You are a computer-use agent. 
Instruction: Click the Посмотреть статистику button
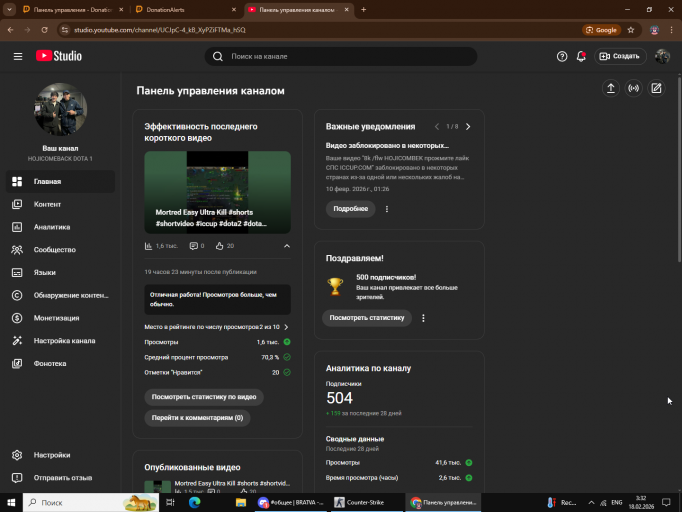point(367,318)
